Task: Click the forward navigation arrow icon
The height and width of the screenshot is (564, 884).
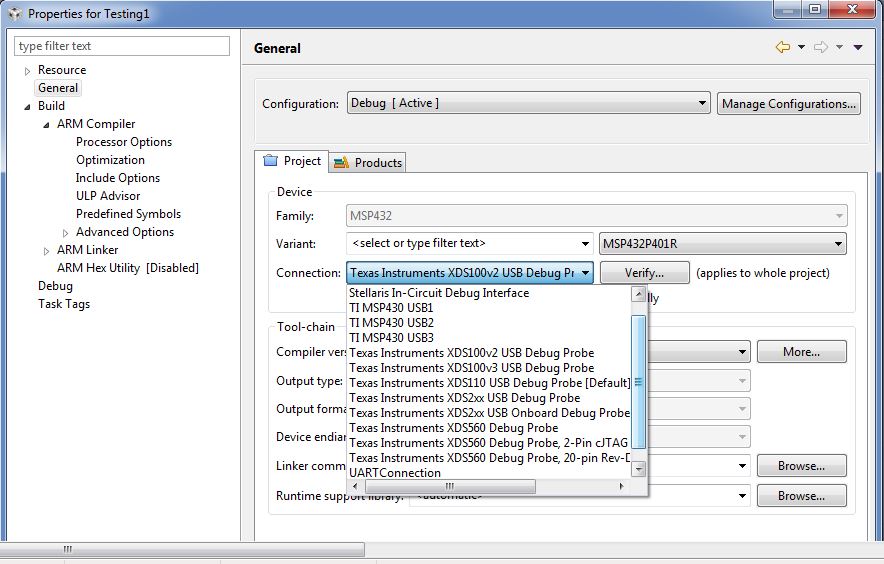Action: 821,47
